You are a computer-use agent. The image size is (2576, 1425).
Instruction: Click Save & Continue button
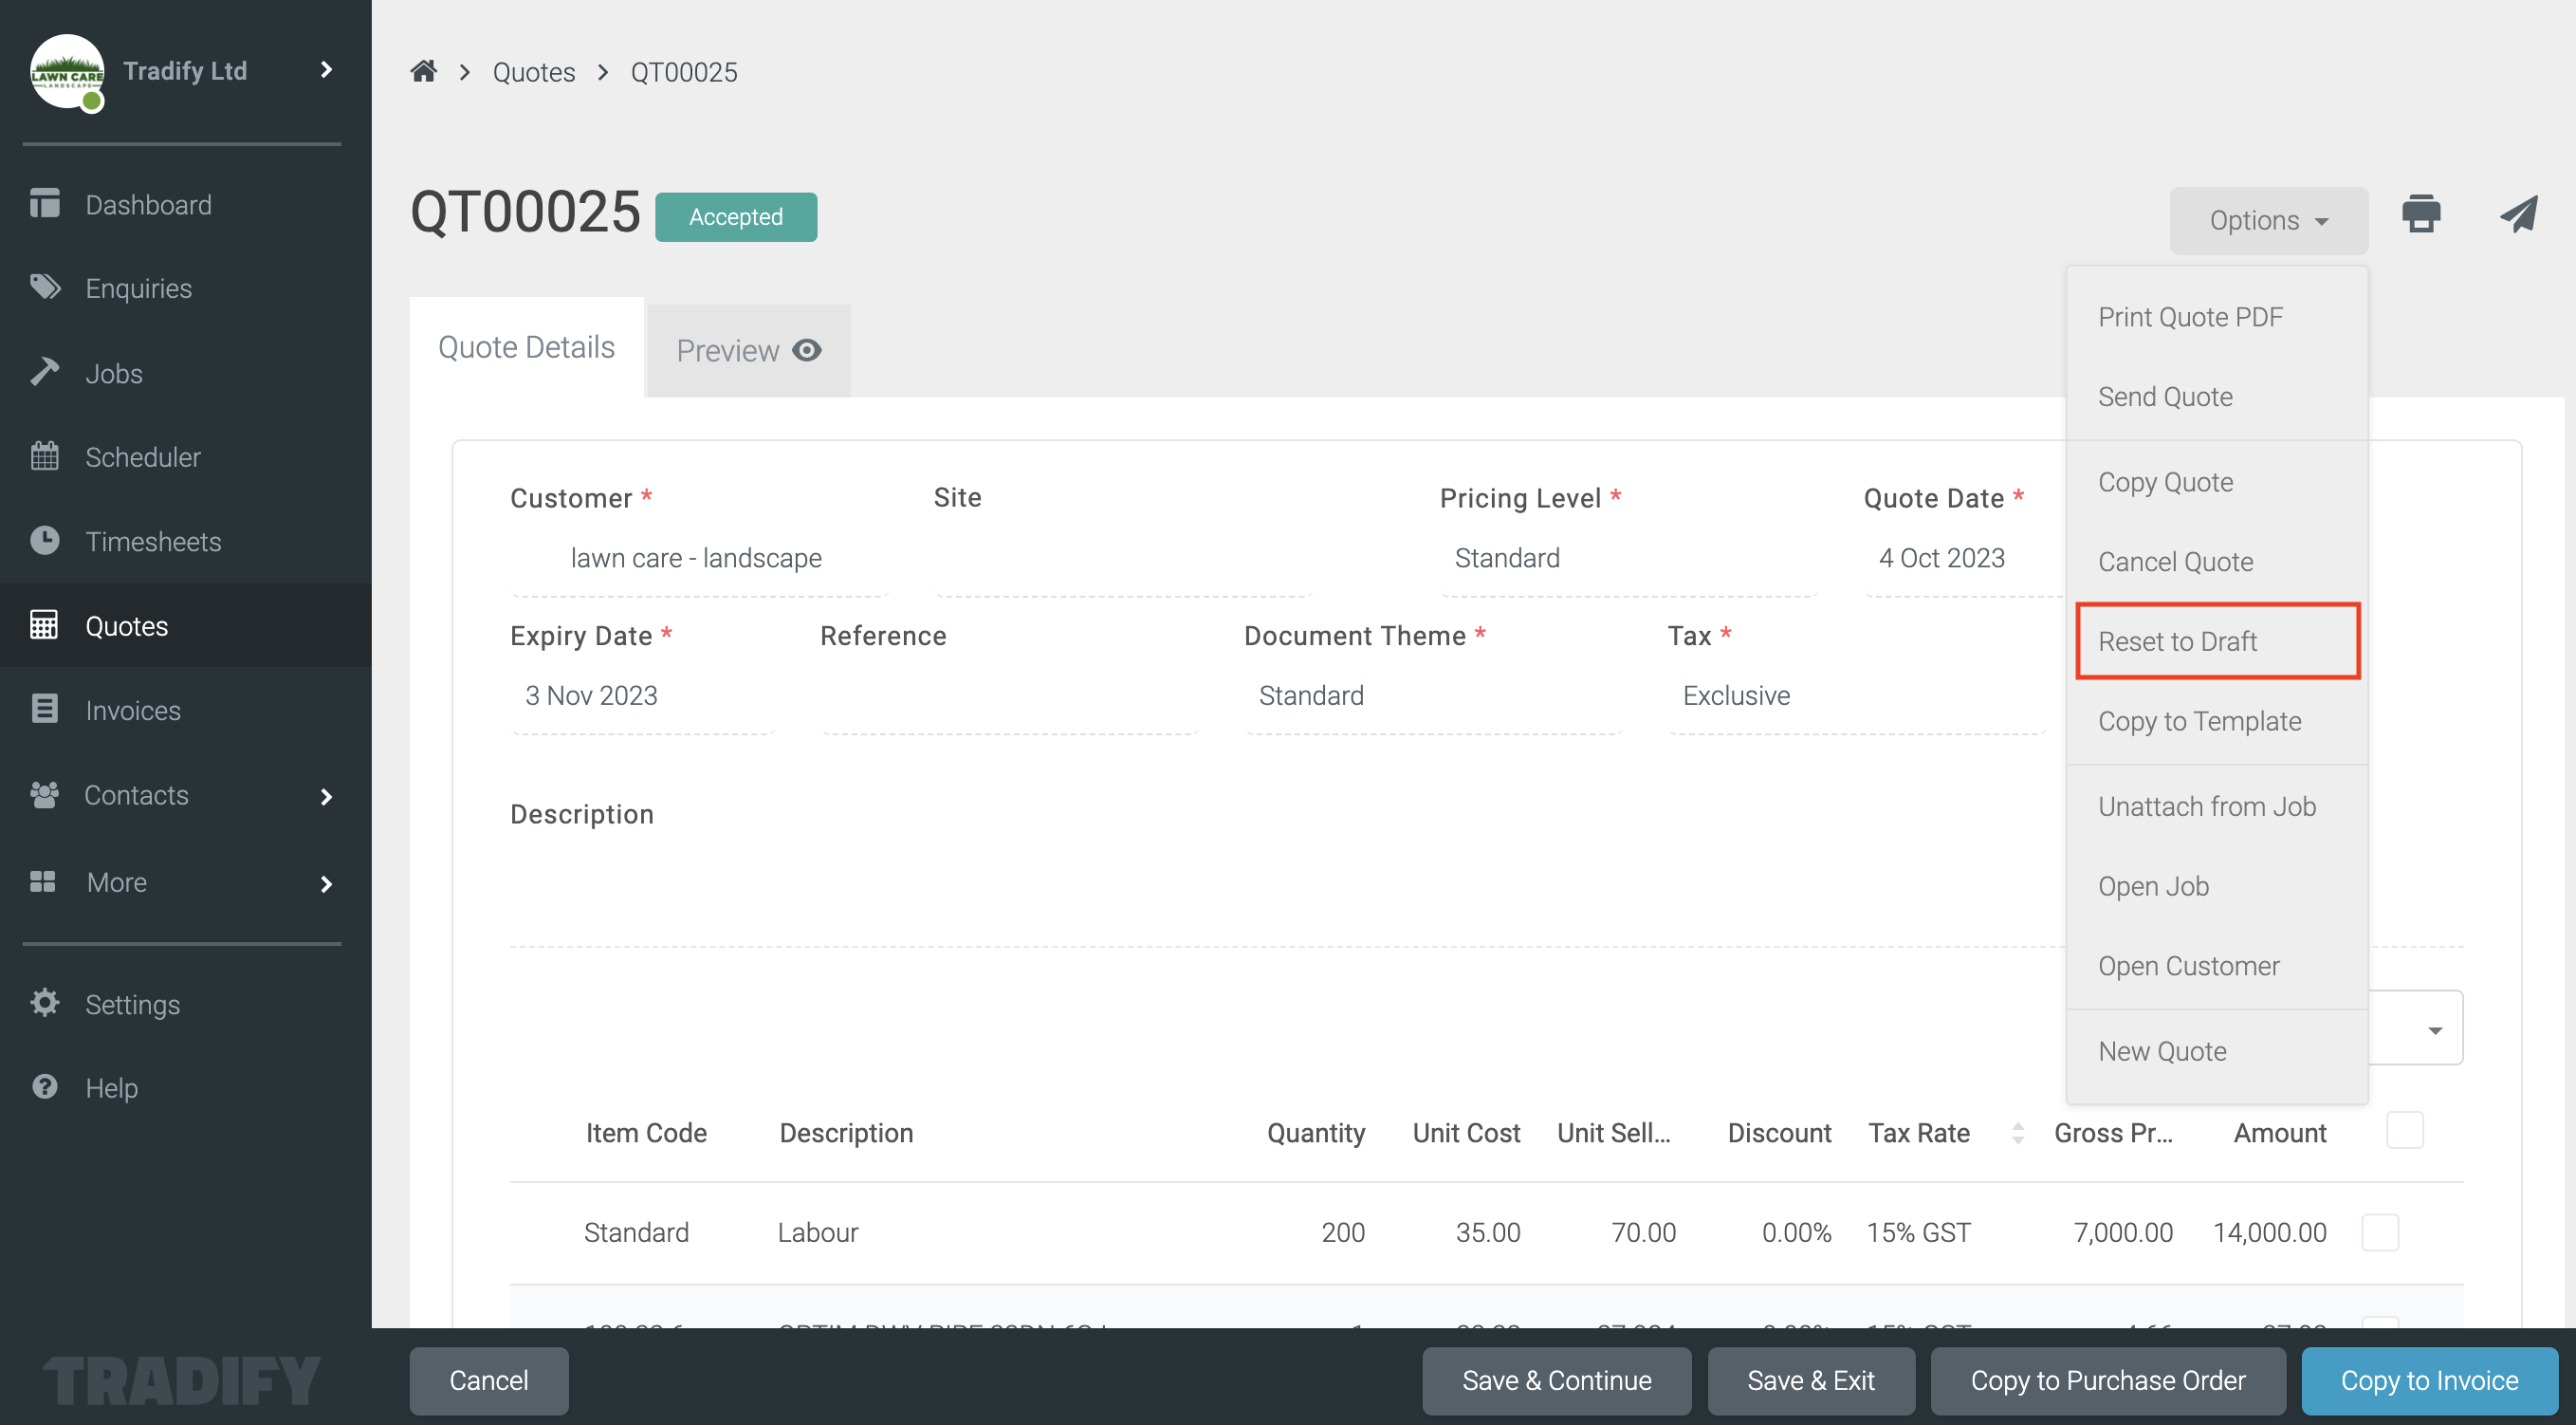[x=1556, y=1380]
